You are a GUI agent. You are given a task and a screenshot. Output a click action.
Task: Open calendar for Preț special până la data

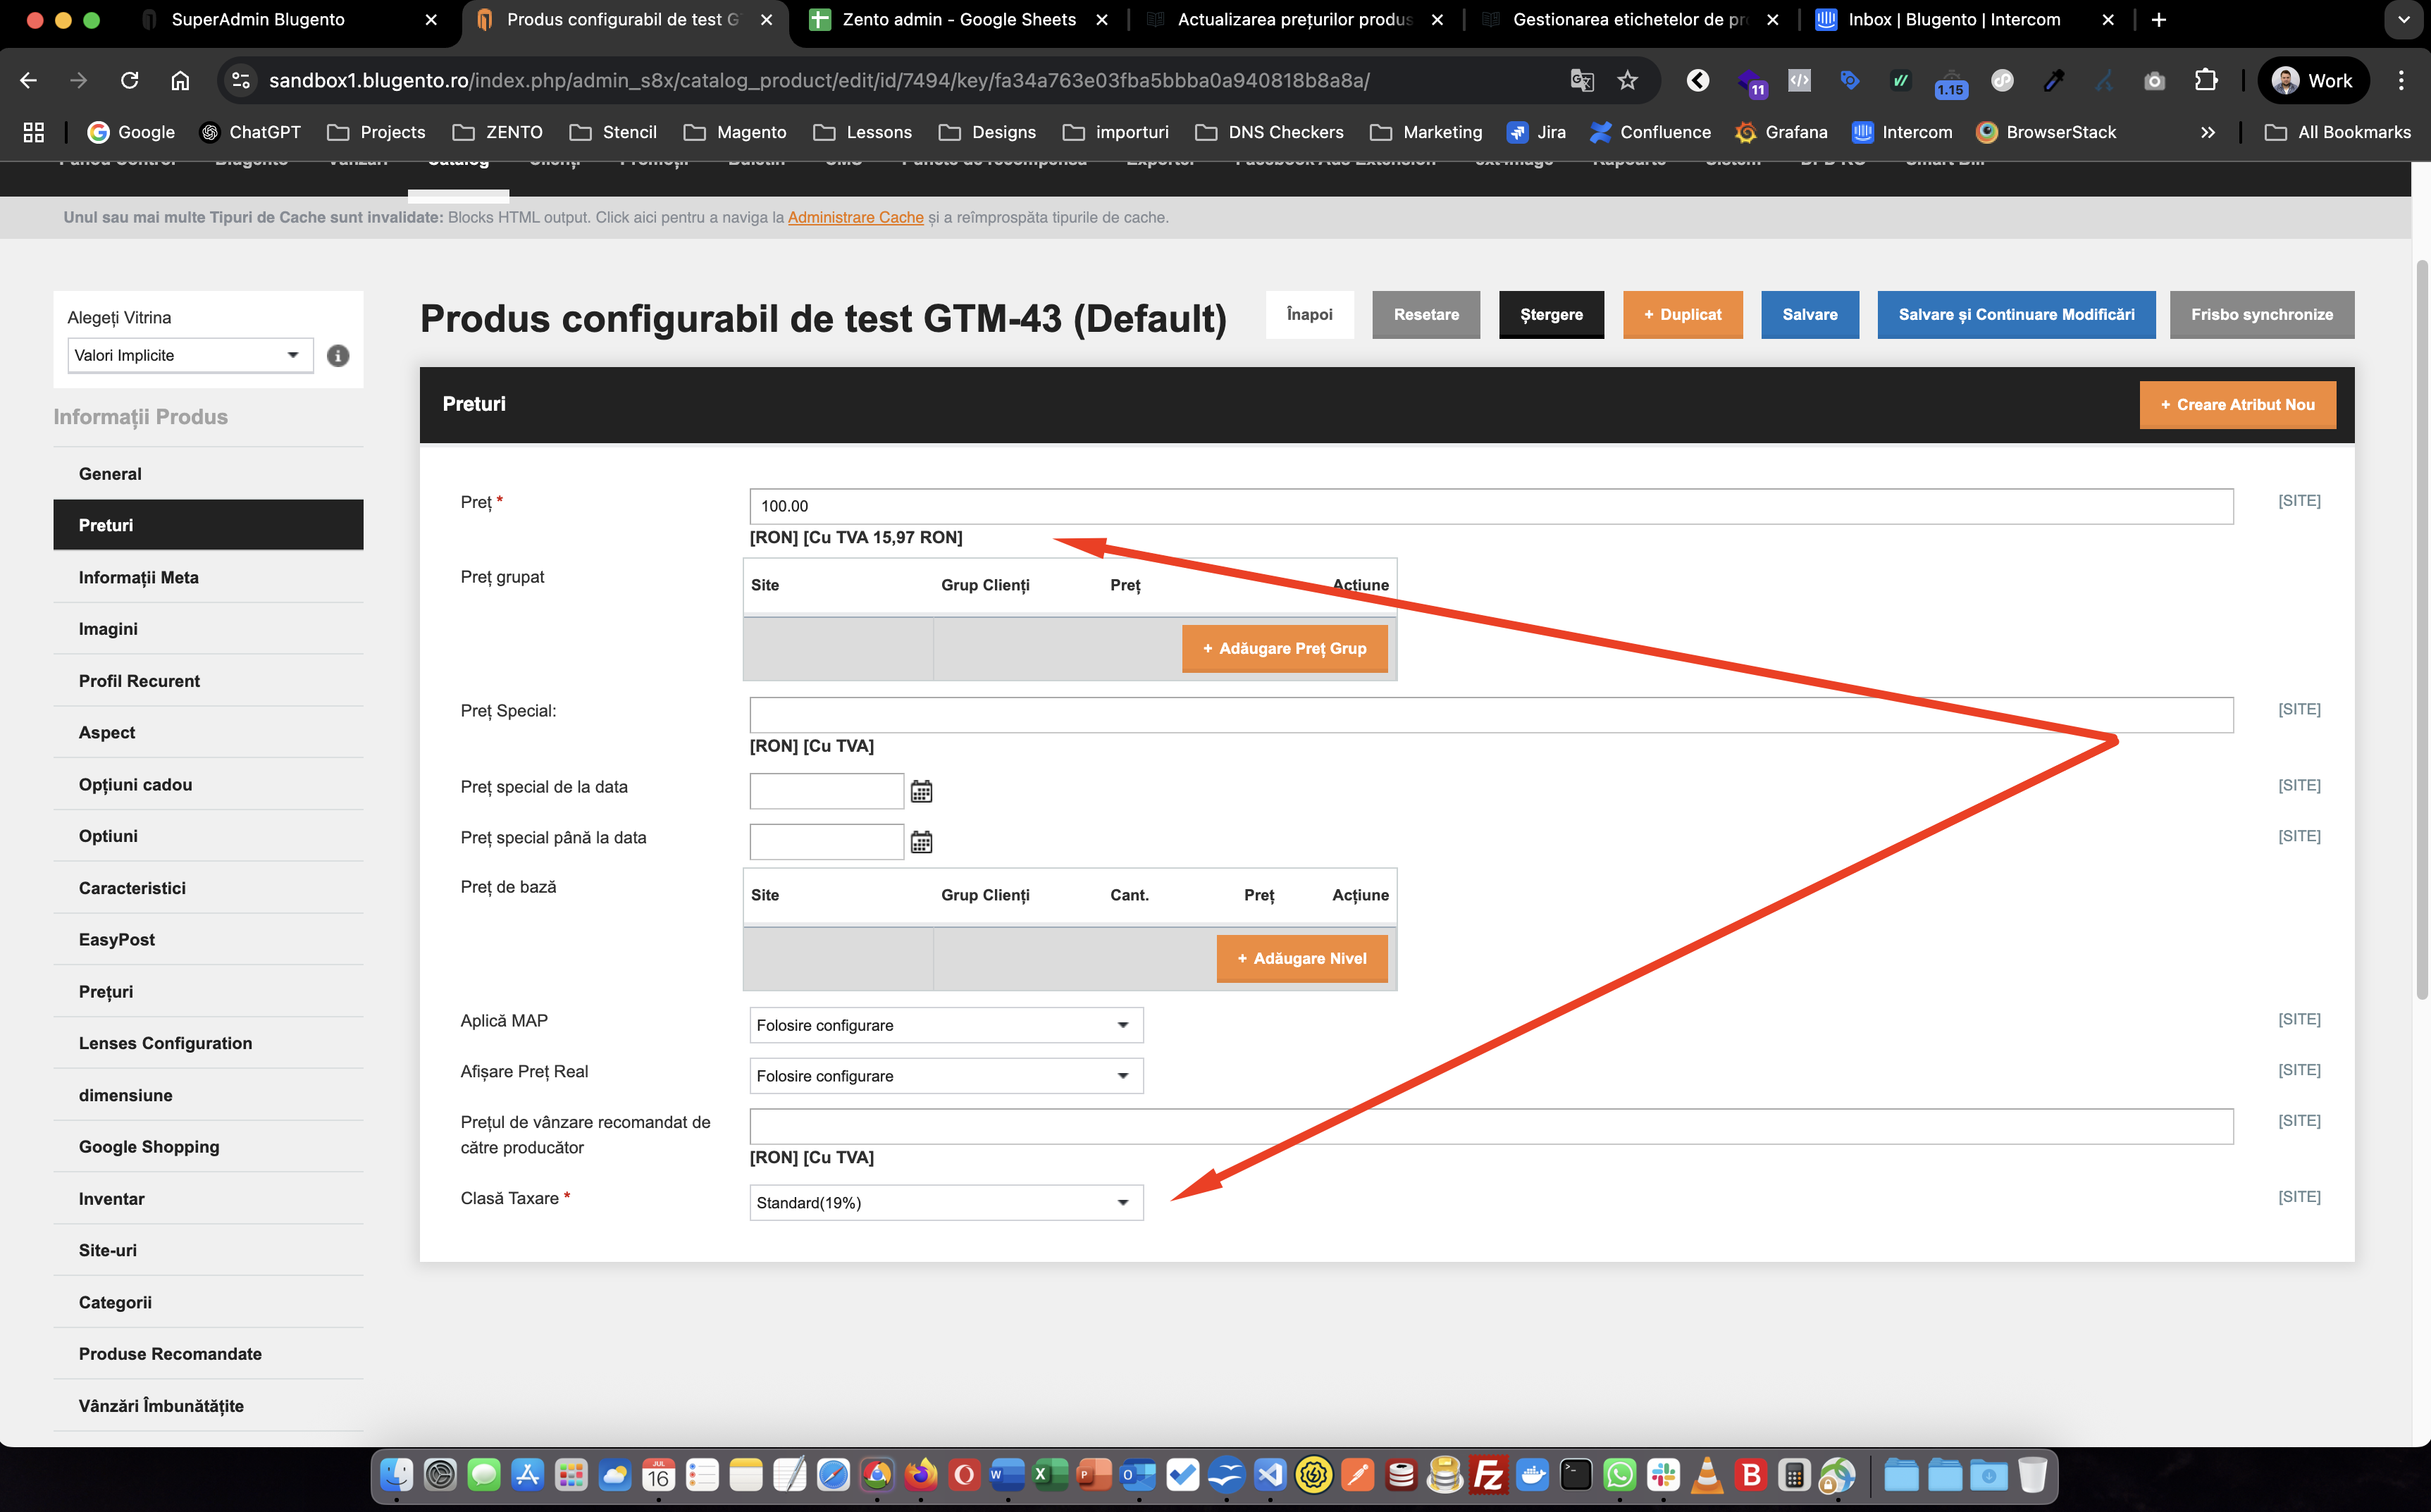tap(921, 842)
